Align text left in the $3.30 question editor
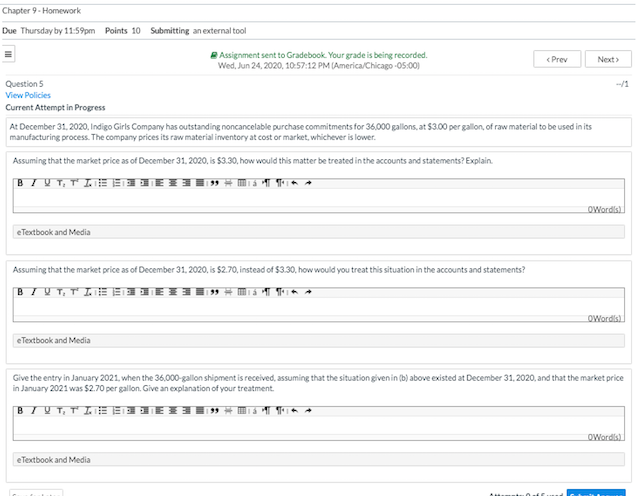 [159, 183]
